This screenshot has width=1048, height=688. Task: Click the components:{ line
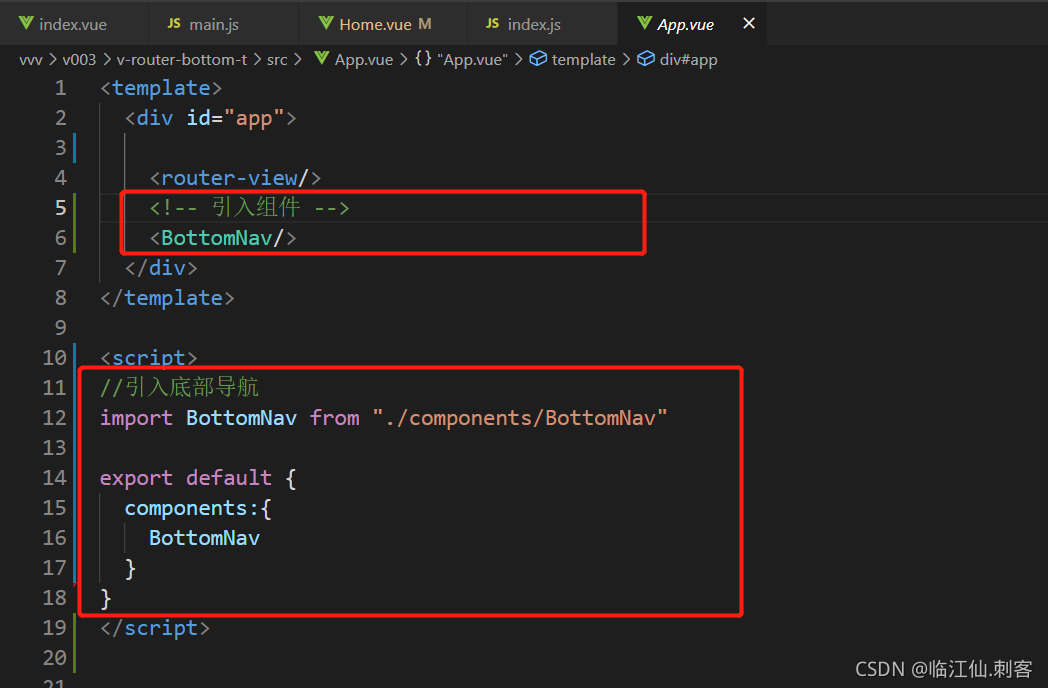(x=198, y=508)
